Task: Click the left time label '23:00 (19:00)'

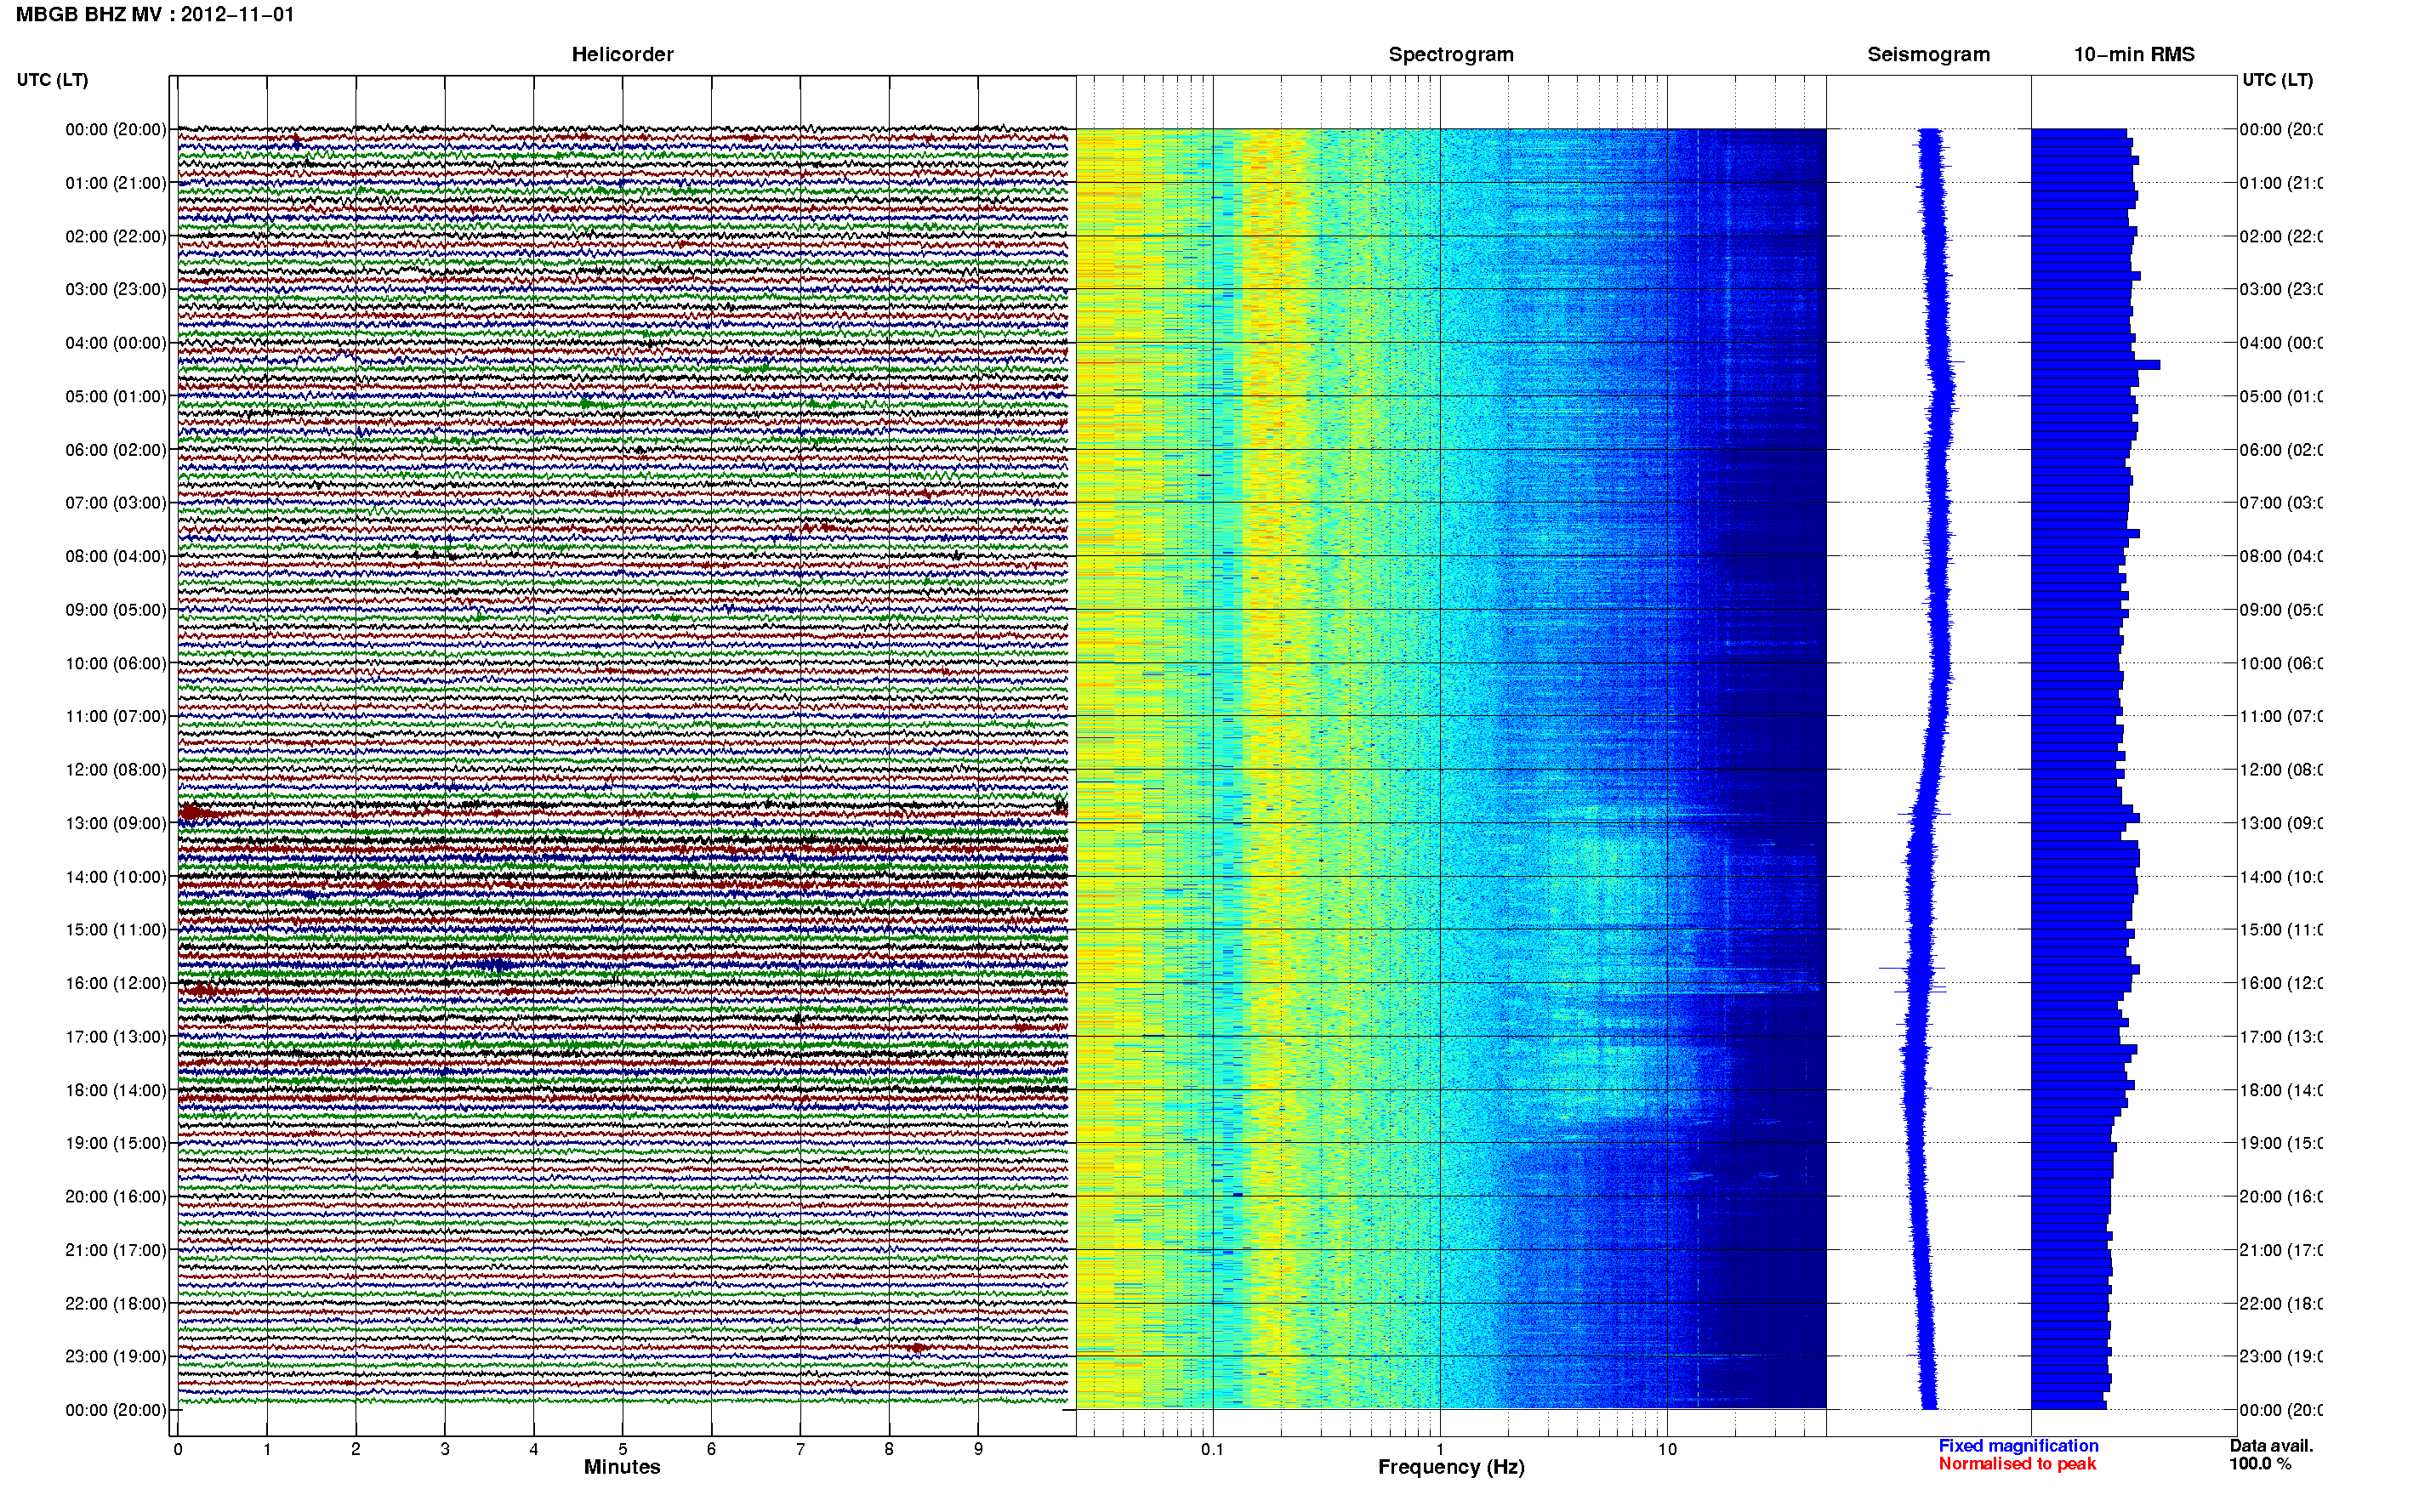Action: [116, 1357]
